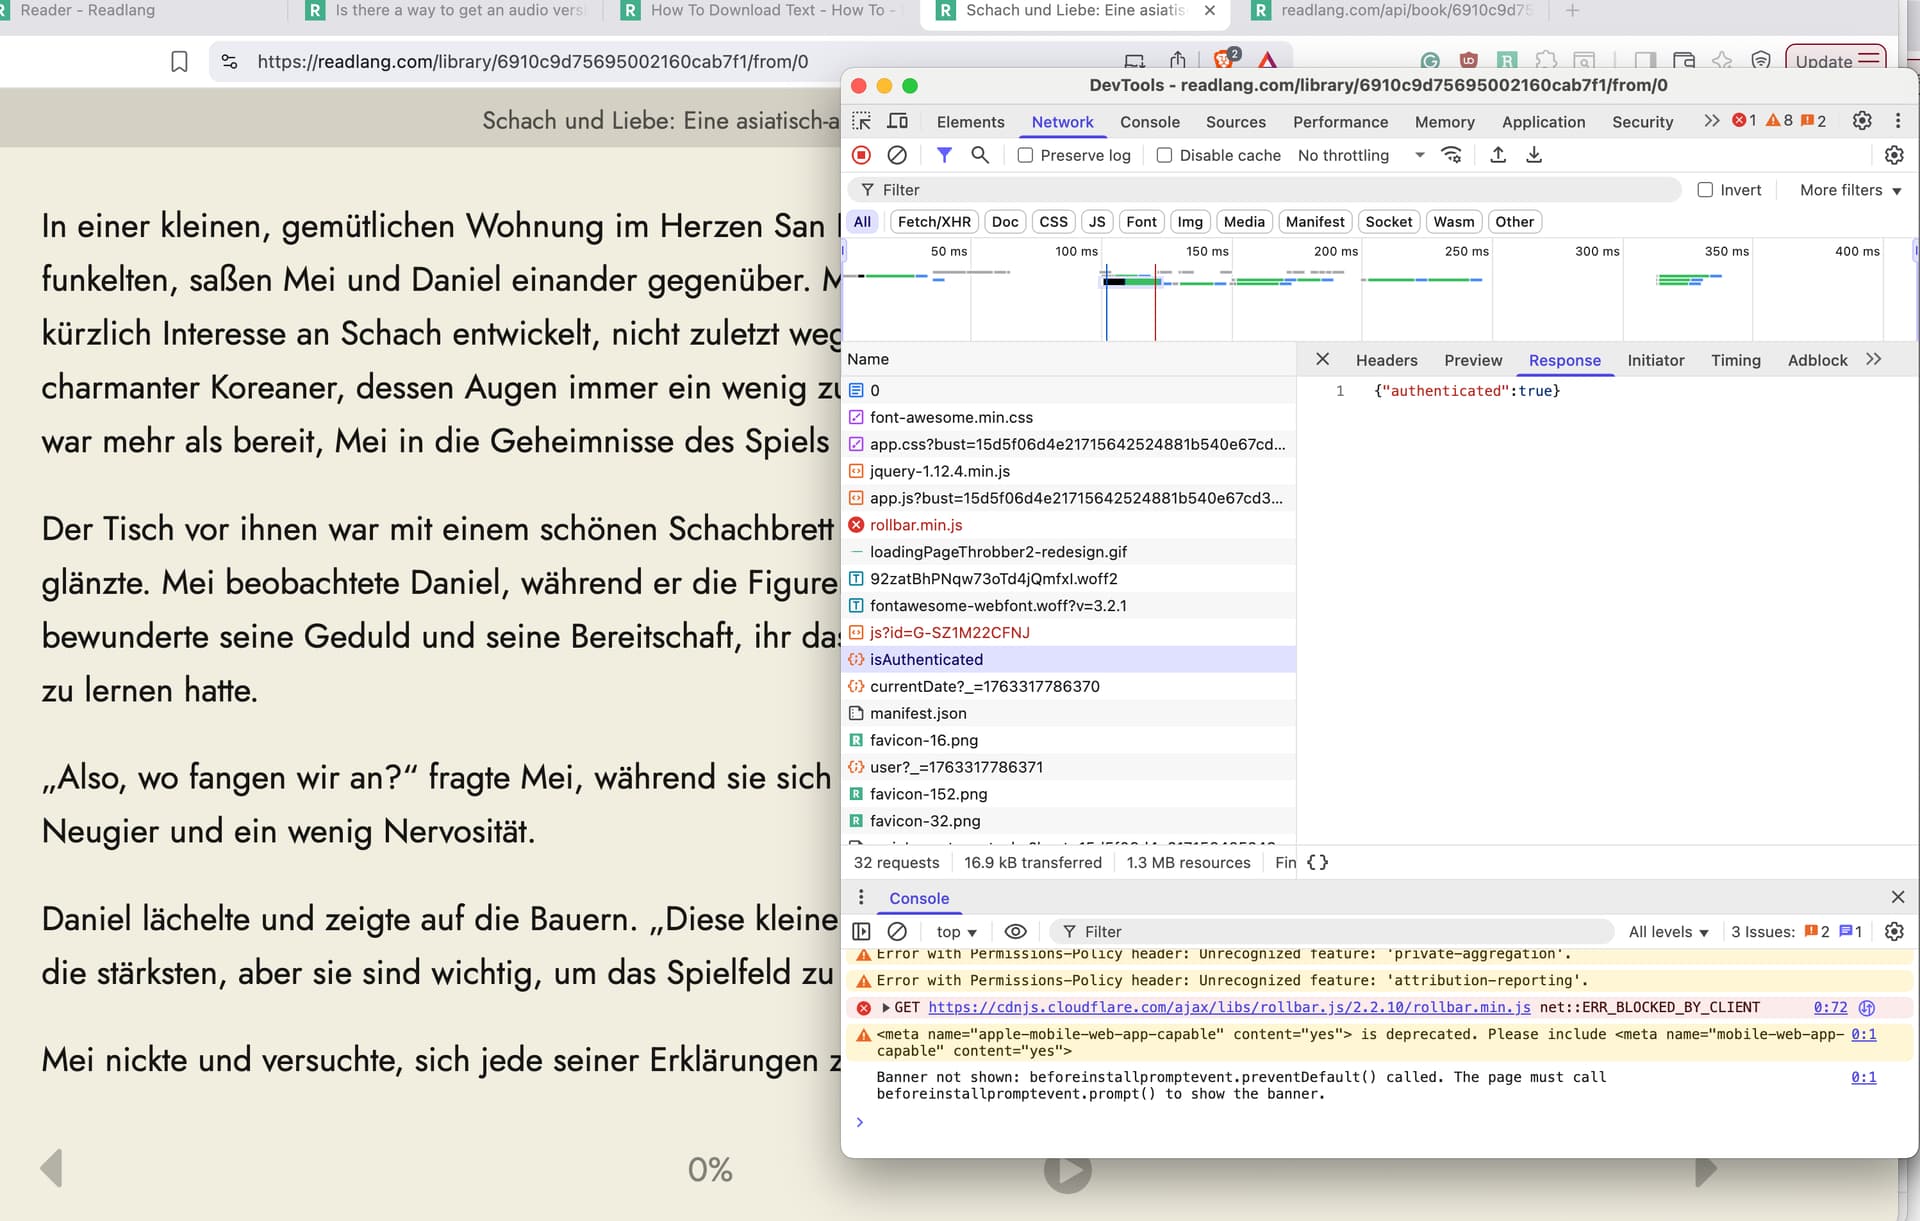
Task: Switch to the Console tab in DevTools
Action: pyautogui.click(x=1149, y=122)
